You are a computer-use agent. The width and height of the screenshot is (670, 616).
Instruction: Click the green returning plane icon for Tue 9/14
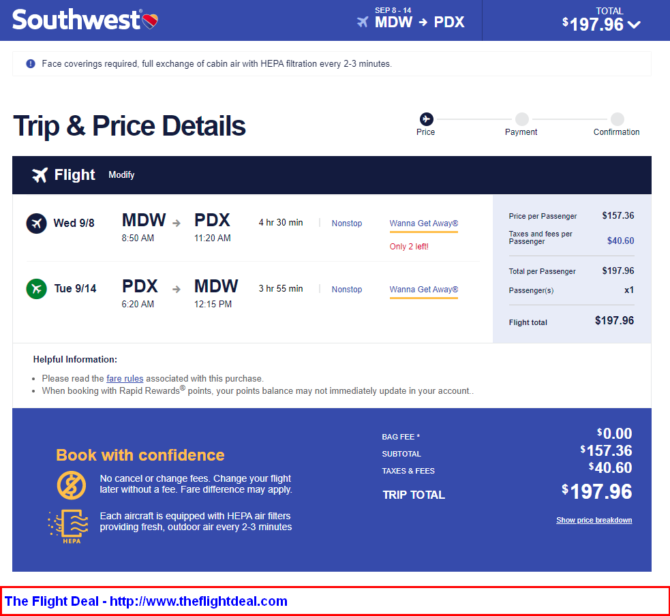point(36,289)
